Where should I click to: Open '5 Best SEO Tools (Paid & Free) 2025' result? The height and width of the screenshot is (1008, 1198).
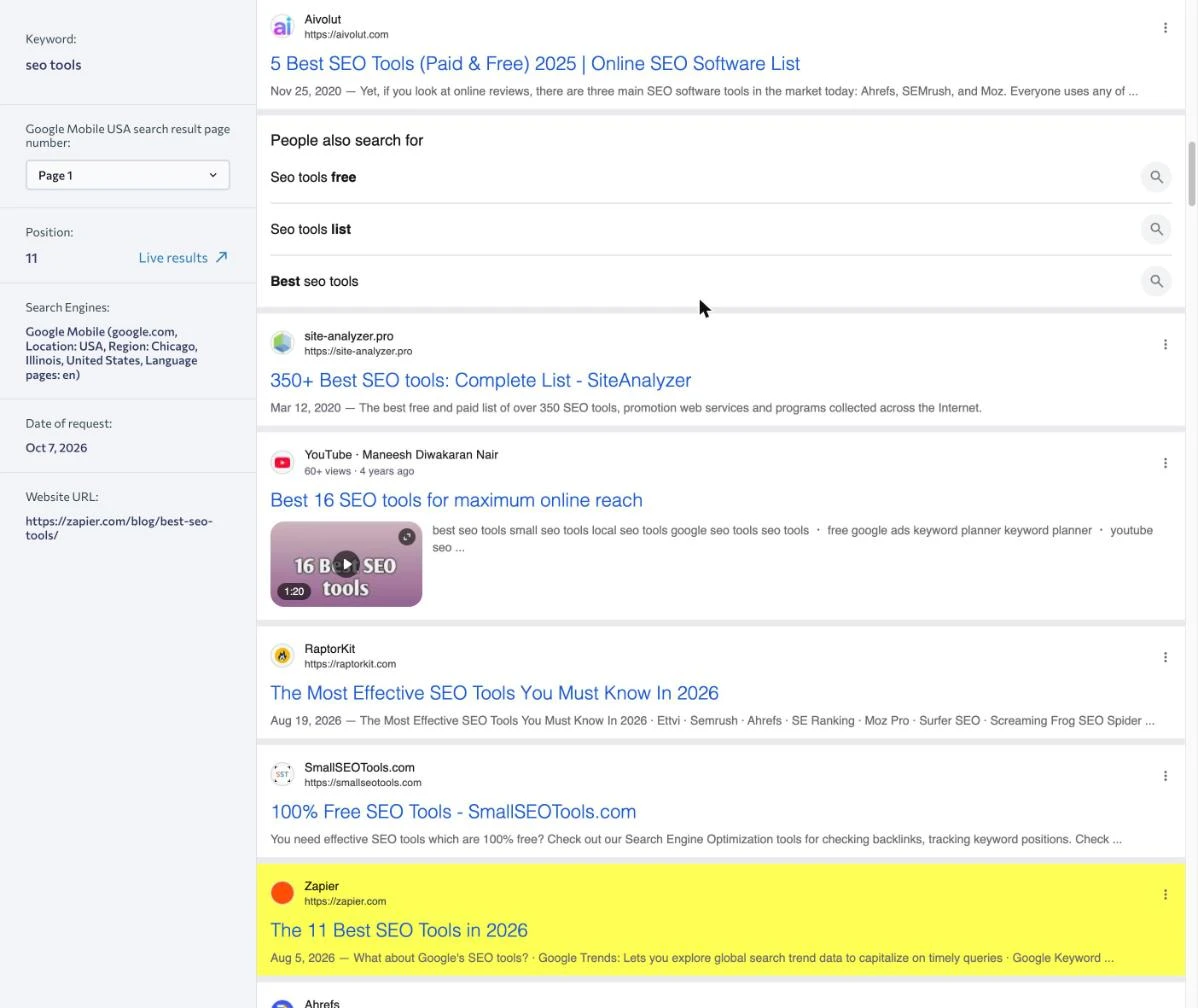[535, 63]
